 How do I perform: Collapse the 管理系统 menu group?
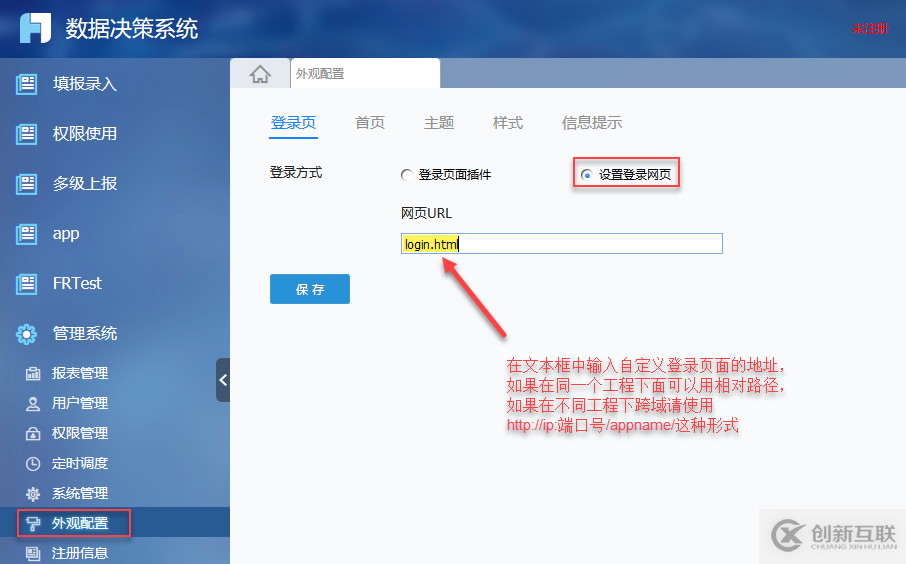[84, 334]
